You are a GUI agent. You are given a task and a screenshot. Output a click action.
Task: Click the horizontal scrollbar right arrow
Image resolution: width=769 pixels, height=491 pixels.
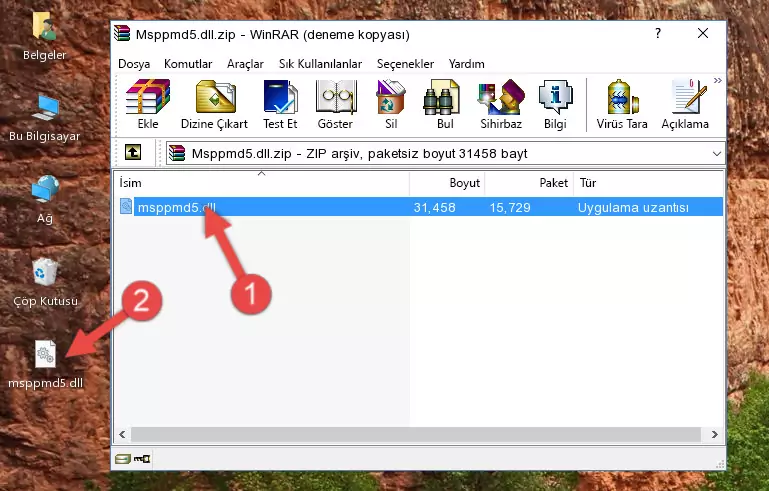(715, 434)
